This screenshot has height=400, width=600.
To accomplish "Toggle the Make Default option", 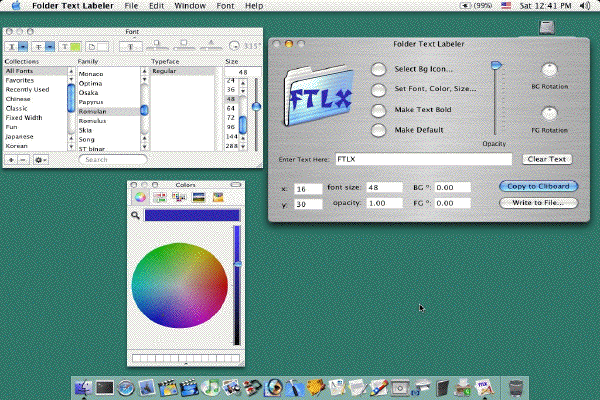I will (378, 130).
